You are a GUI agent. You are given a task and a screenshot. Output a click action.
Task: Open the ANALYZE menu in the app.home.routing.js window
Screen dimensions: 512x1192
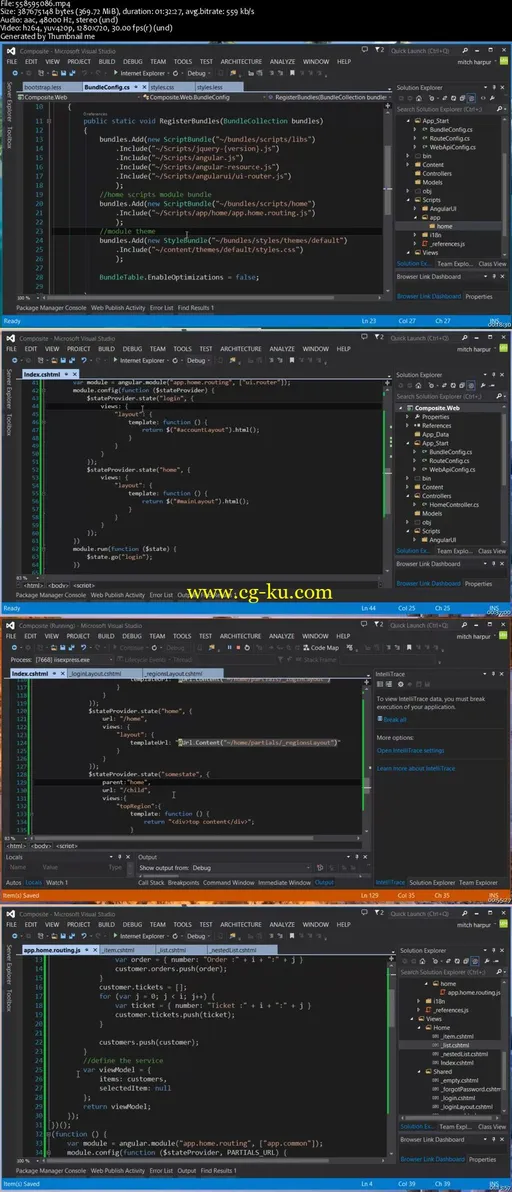(283, 925)
